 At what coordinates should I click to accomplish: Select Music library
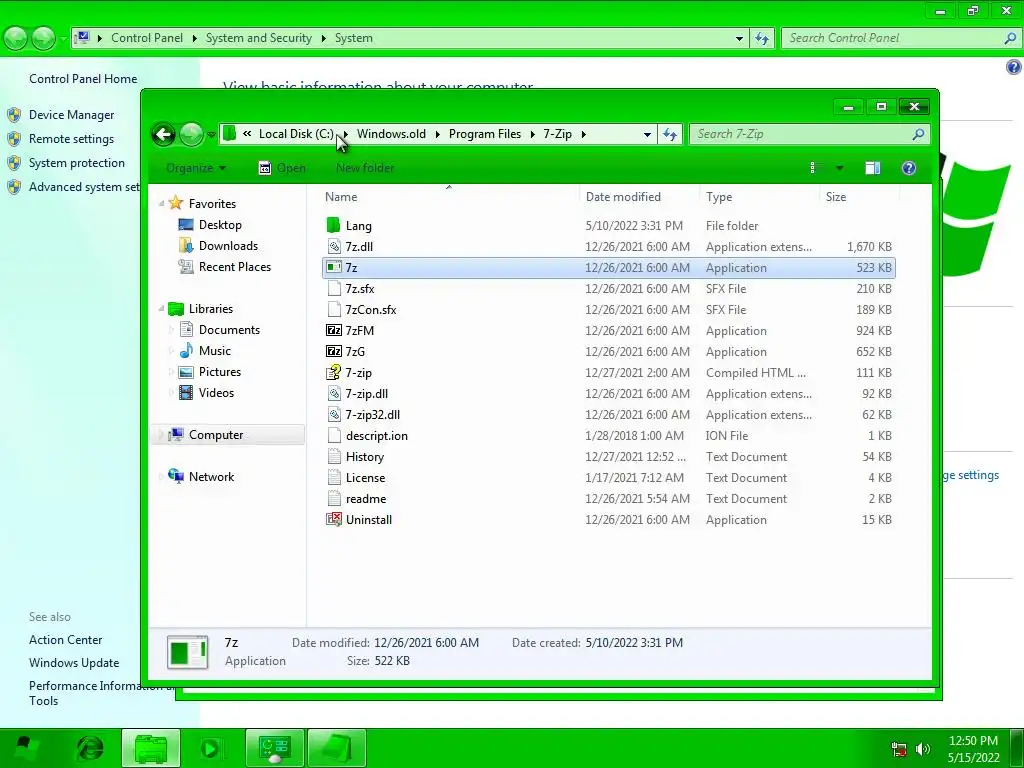click(x=215, y=351)
